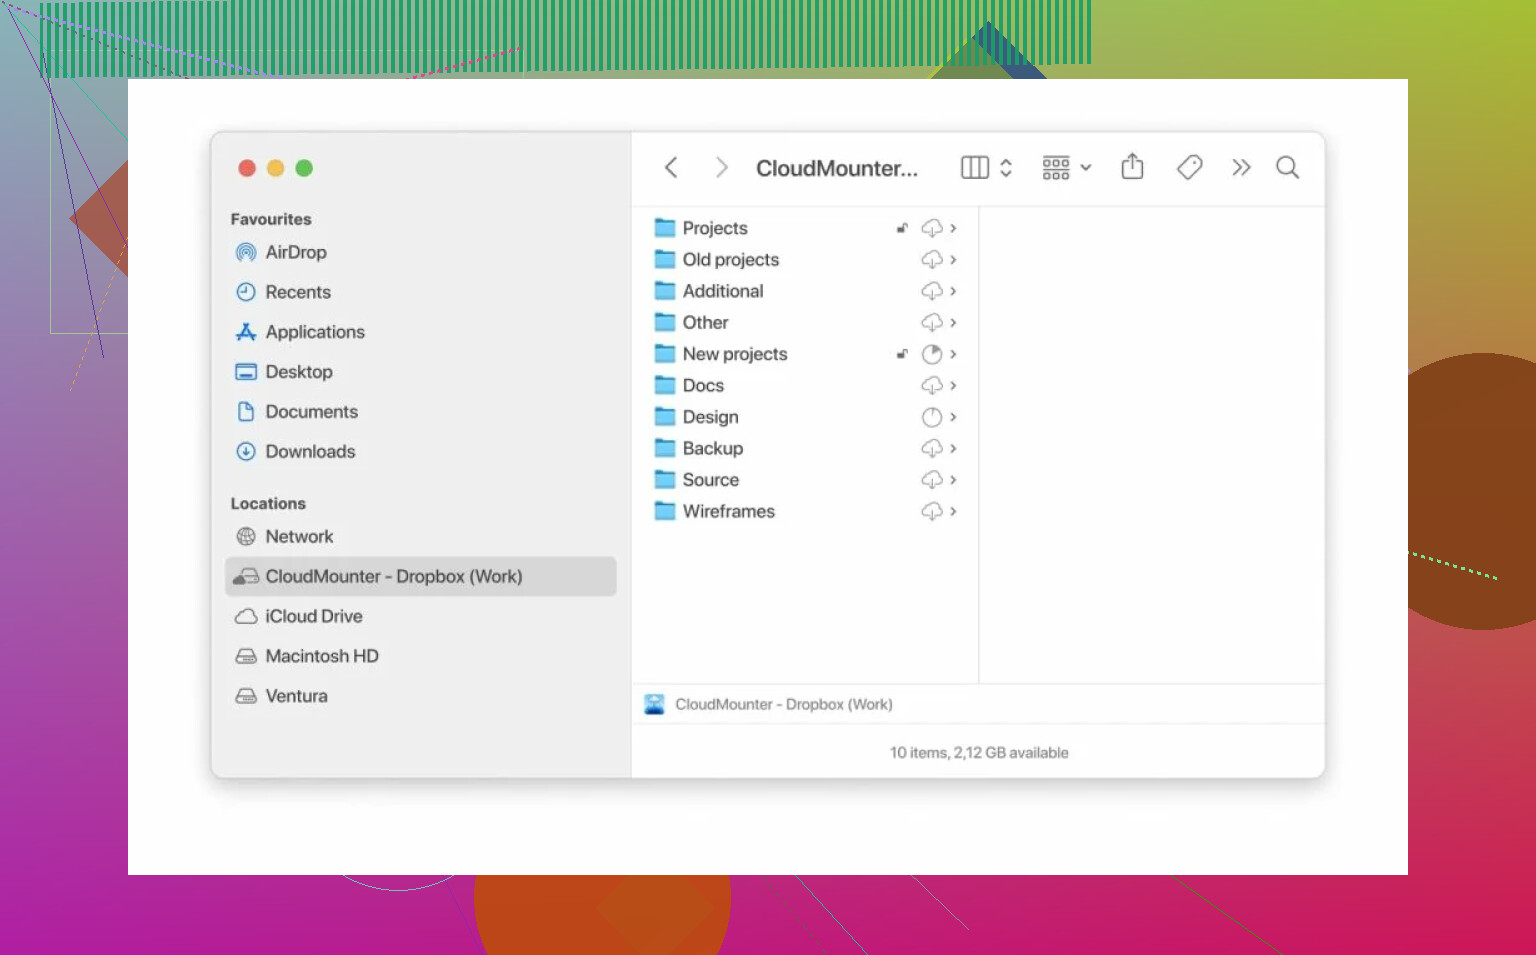The image size is (1536, 955).
Task: Click the Tags icon in toolbar
Action: coord(1189,167)
